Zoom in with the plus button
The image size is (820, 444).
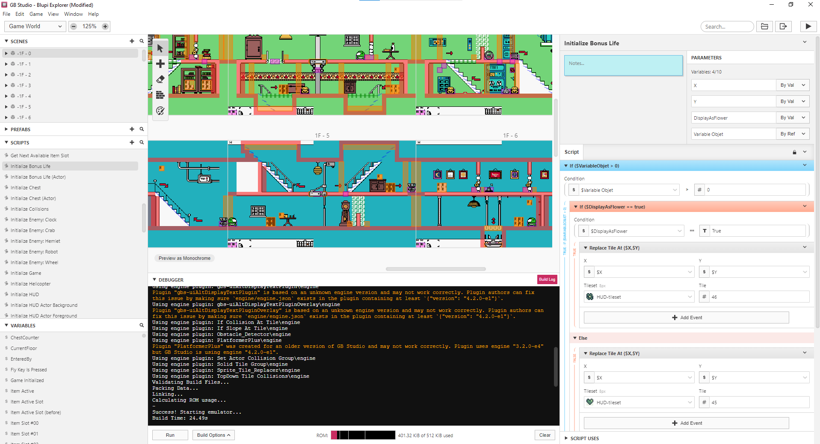coord(105,27)
